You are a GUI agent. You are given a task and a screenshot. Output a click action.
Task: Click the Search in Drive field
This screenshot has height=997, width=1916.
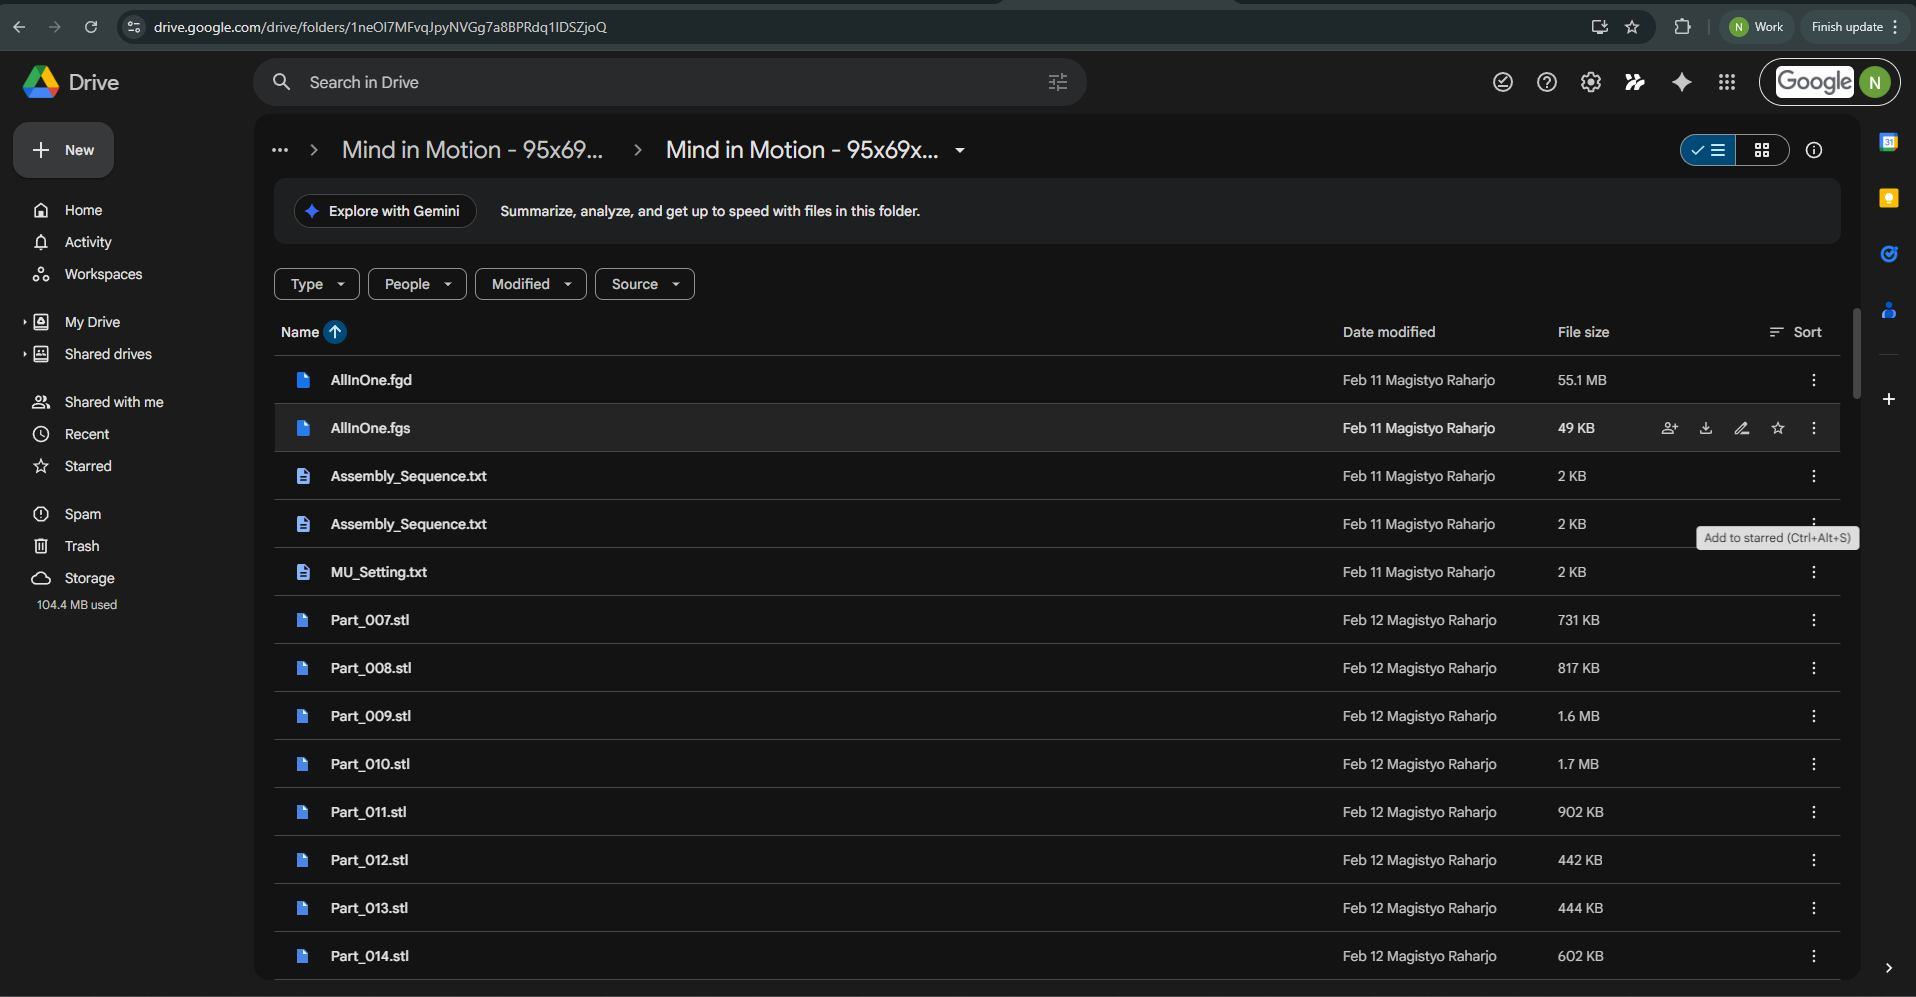pos(660,82)
